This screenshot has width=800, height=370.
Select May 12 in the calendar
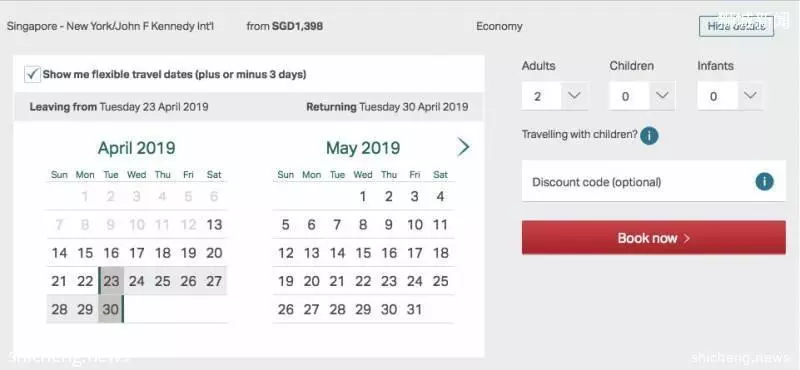(286, 253)
